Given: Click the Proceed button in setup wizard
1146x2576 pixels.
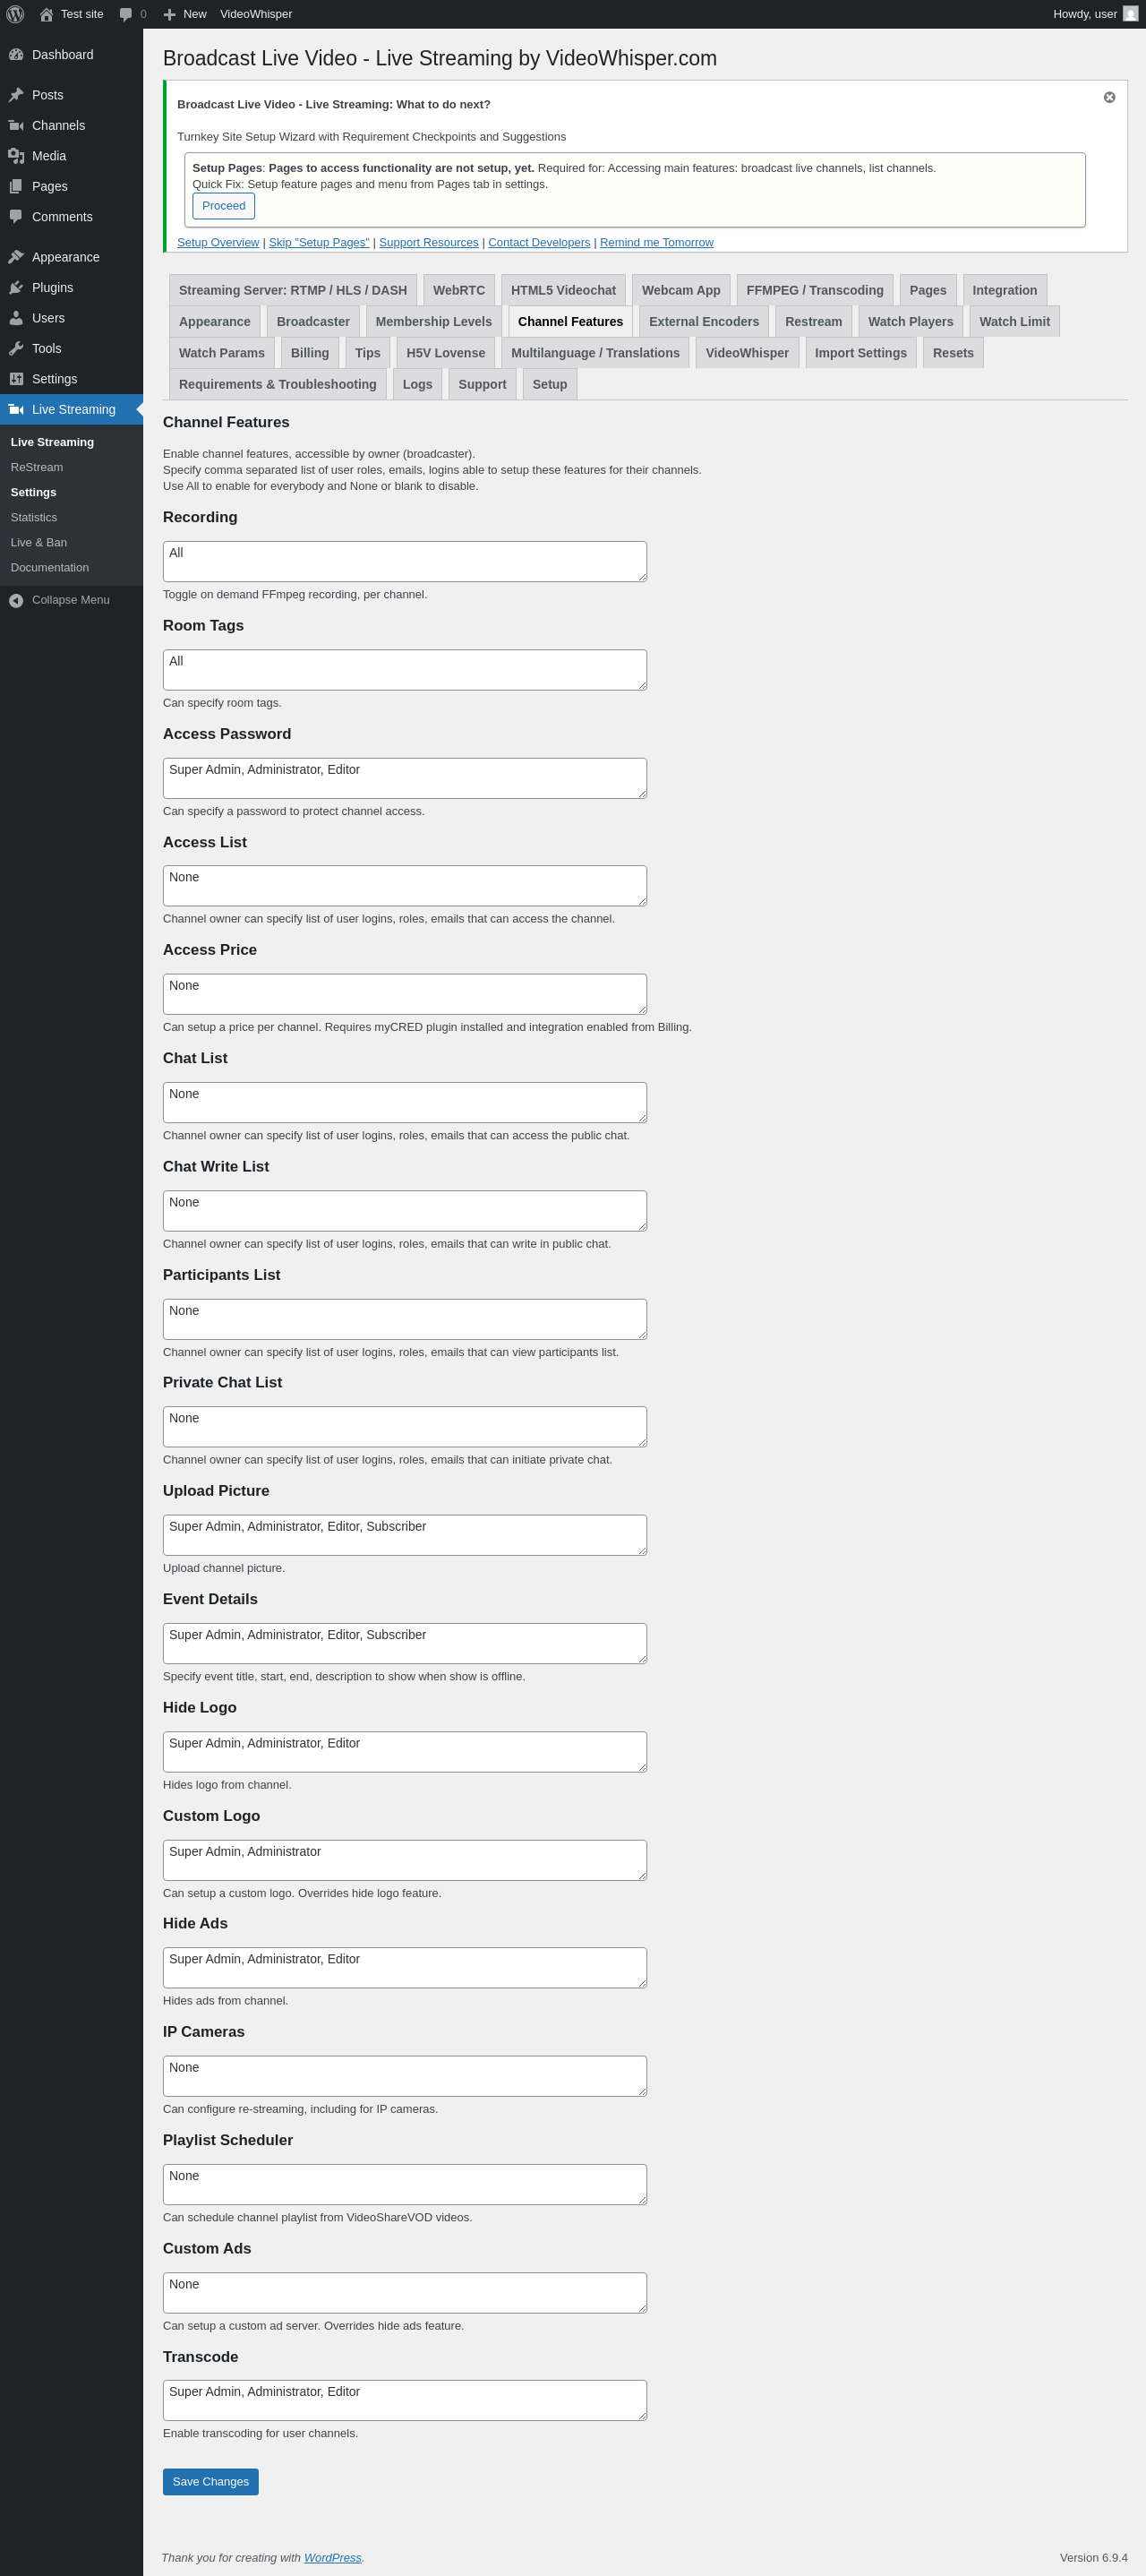Looking at the screenshot, I should tap(224, 206).
